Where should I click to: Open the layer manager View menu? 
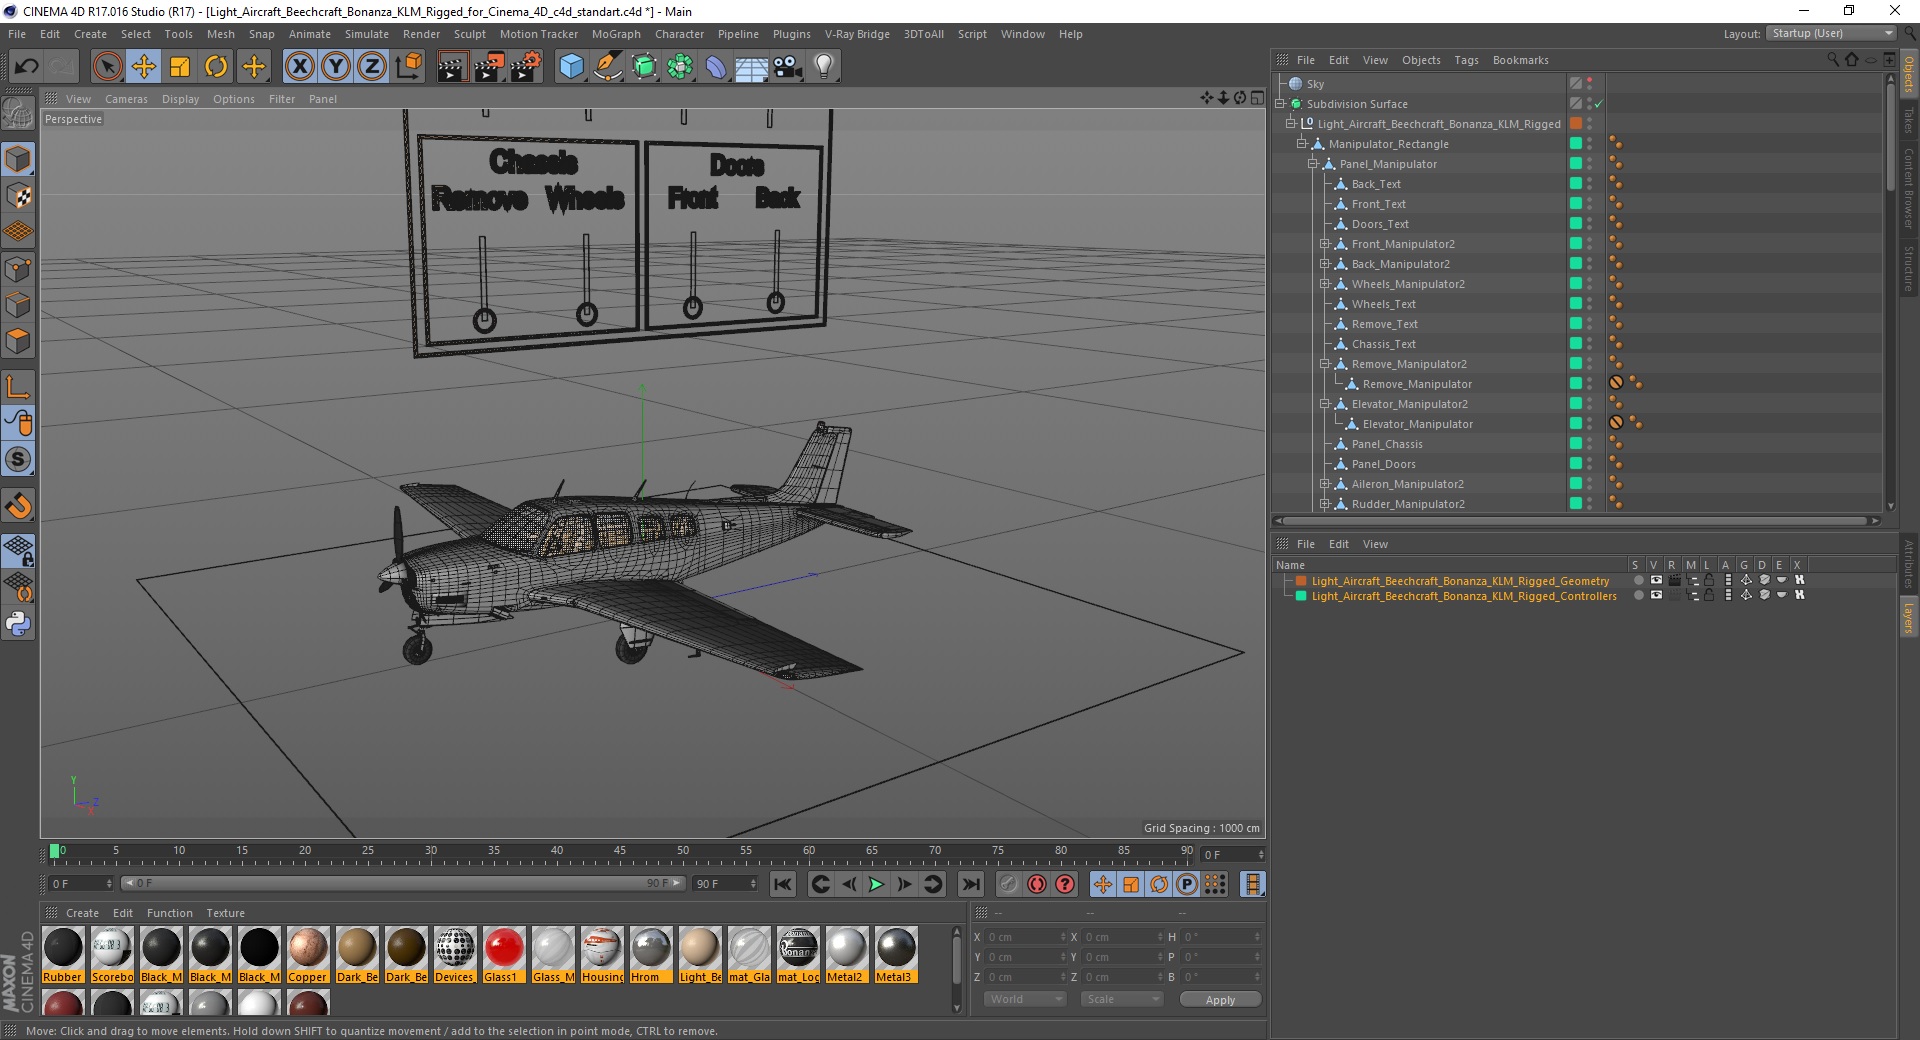[1375, 544]
